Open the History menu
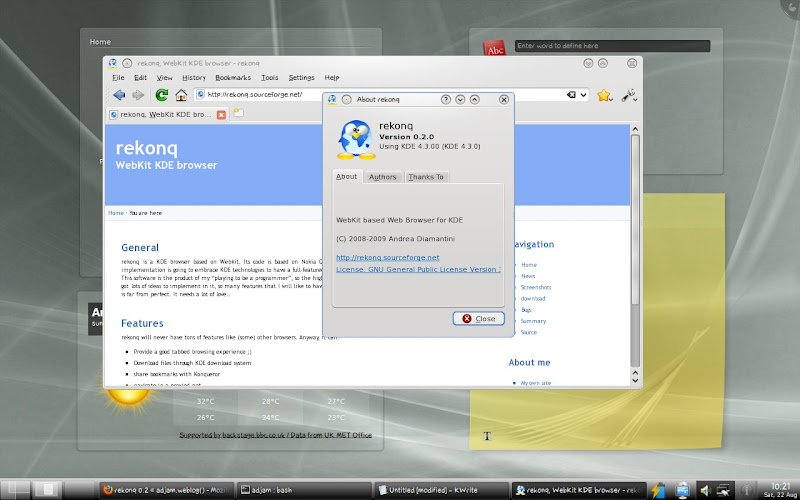Image resolution: width=800 pixels, height=500 pixels. tap(194, 78)
